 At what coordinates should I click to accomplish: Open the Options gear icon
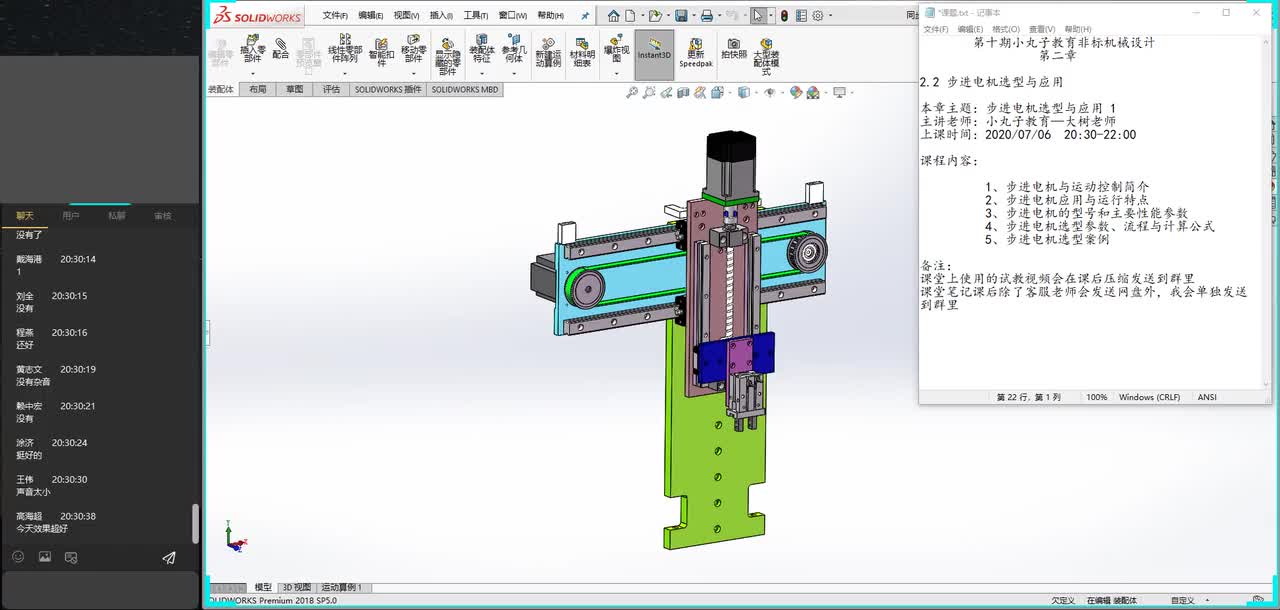tap(817, 15)
